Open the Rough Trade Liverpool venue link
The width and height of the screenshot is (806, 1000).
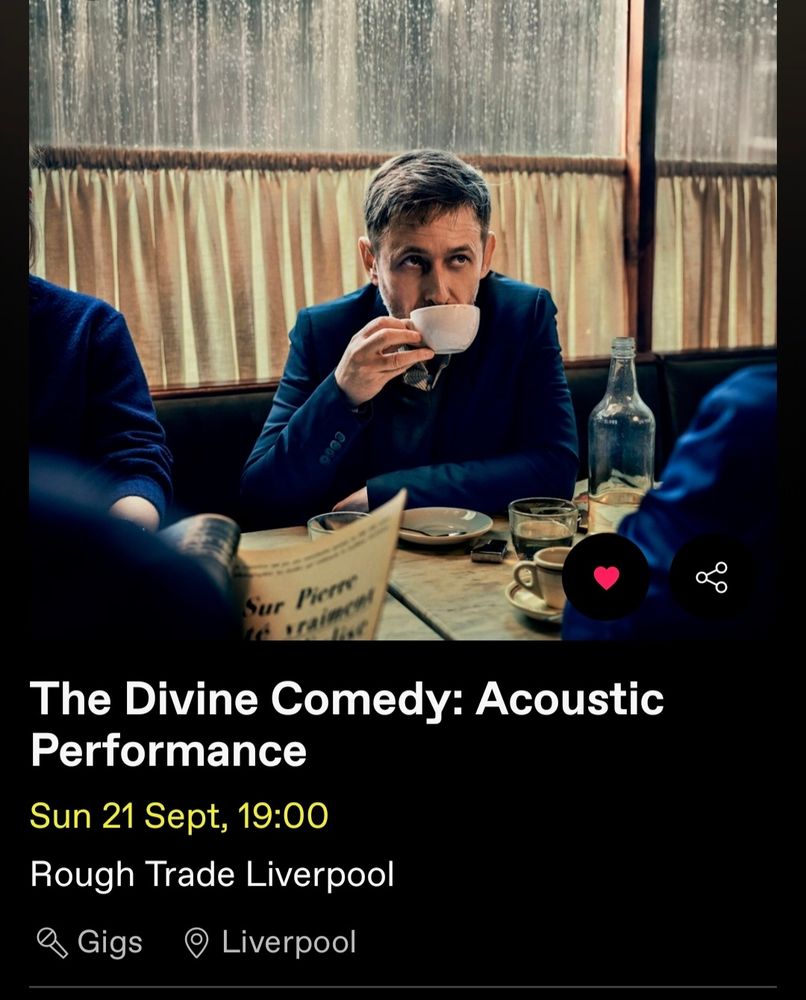tap(212, 874)
